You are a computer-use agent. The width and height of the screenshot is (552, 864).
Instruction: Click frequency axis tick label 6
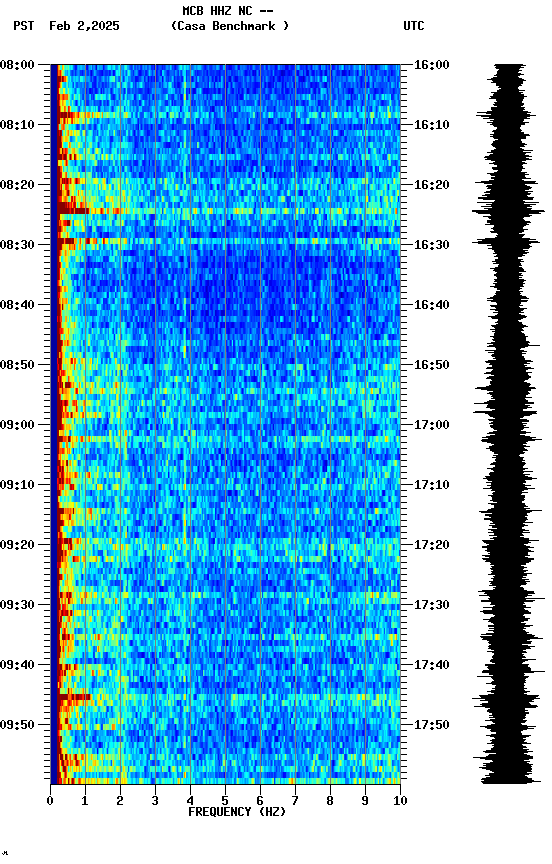(260, 801)
